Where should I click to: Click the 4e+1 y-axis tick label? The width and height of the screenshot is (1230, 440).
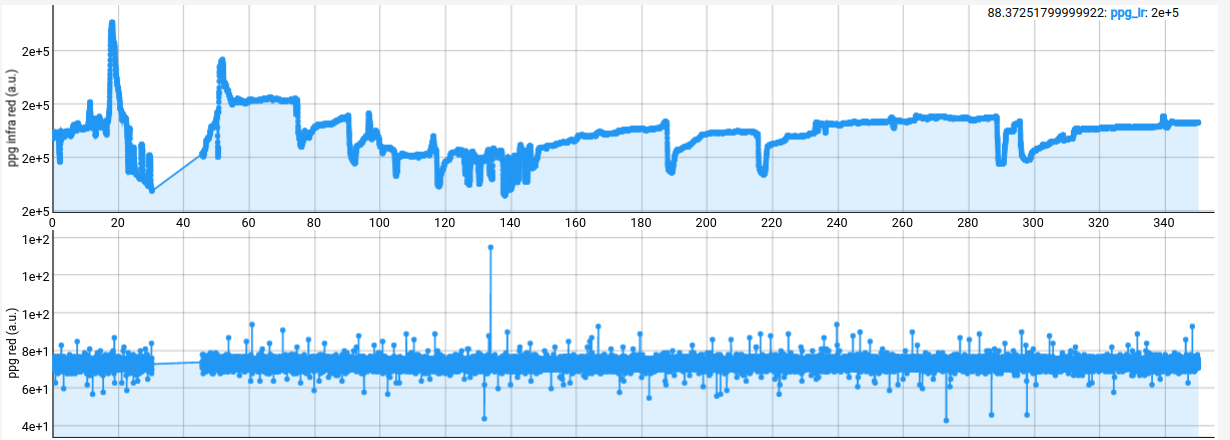[x=37, y=427]
